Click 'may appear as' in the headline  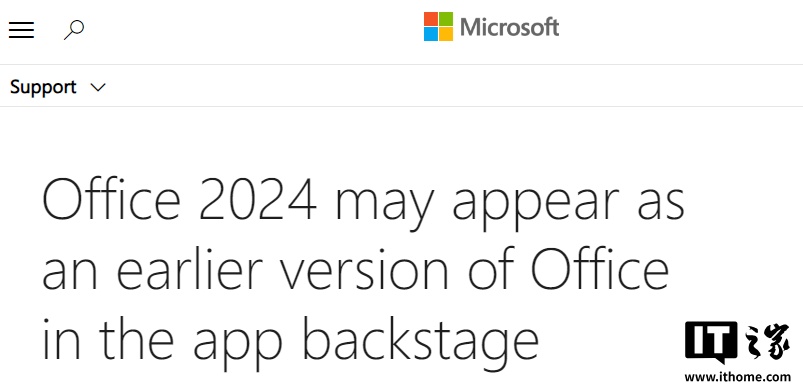pos(510,204)
